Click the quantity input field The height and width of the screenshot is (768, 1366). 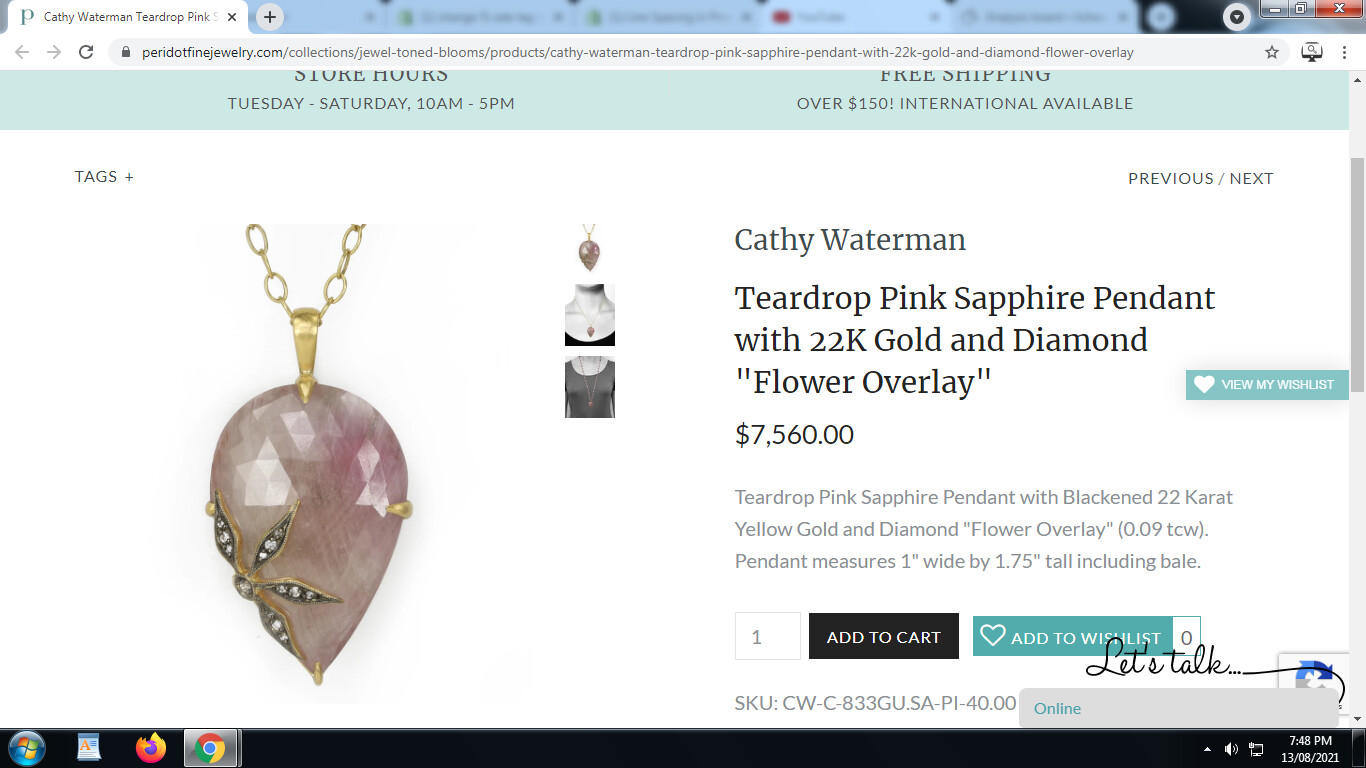768,636
